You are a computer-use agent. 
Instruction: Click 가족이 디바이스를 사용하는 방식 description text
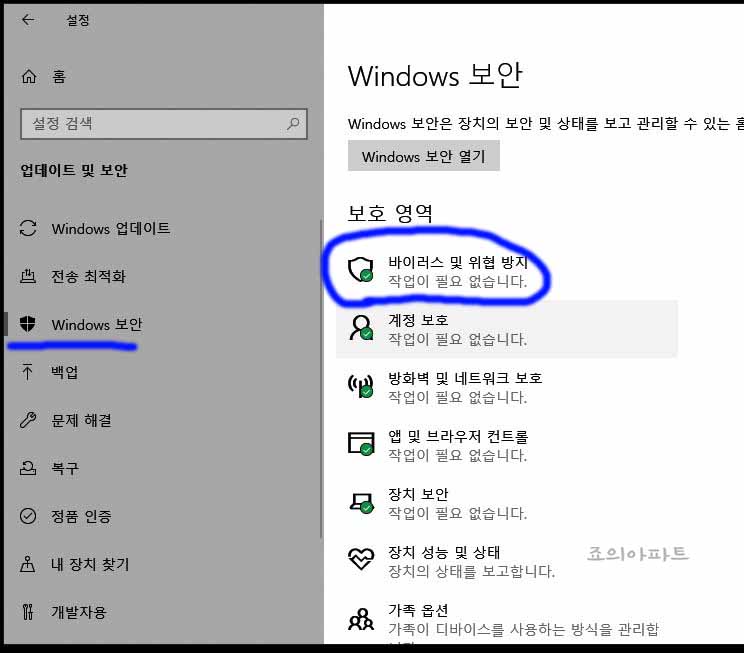523,629
